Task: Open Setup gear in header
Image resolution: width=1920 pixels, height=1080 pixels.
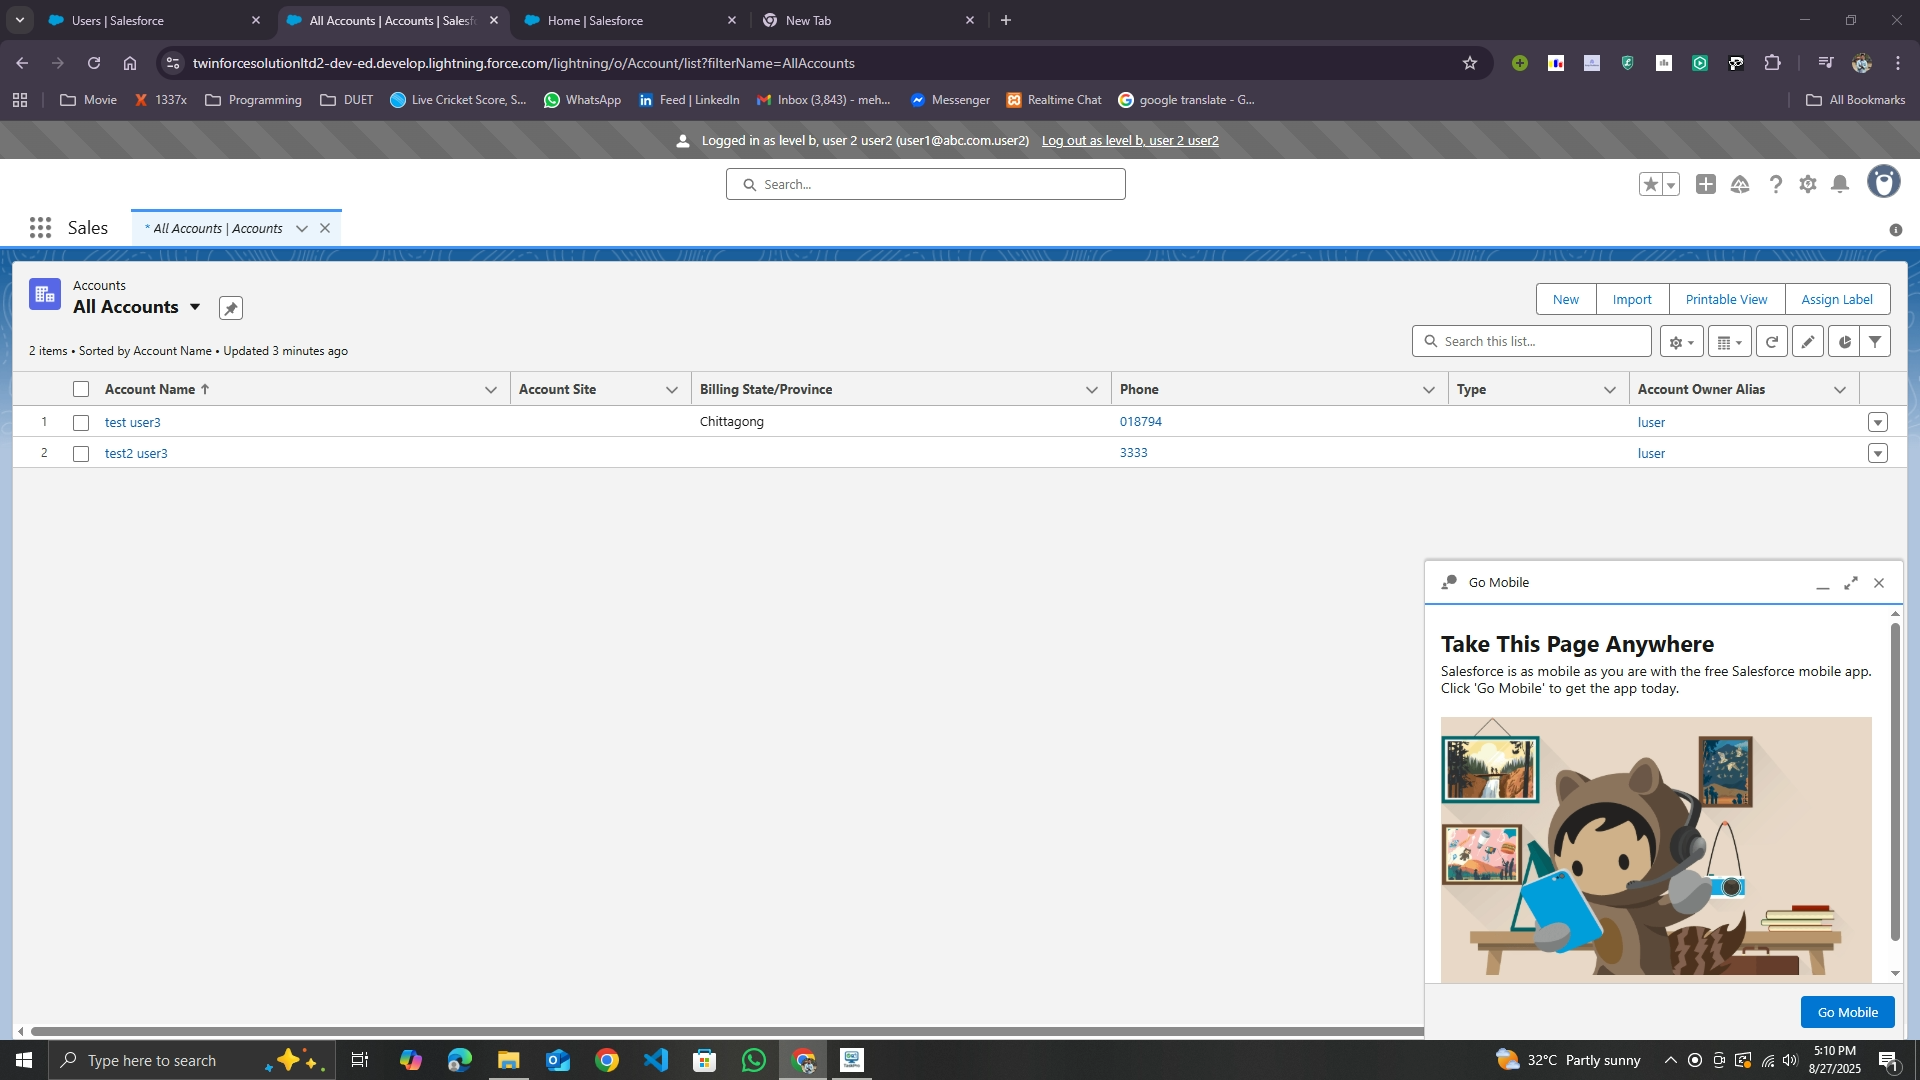Action: pos(1807,185)
